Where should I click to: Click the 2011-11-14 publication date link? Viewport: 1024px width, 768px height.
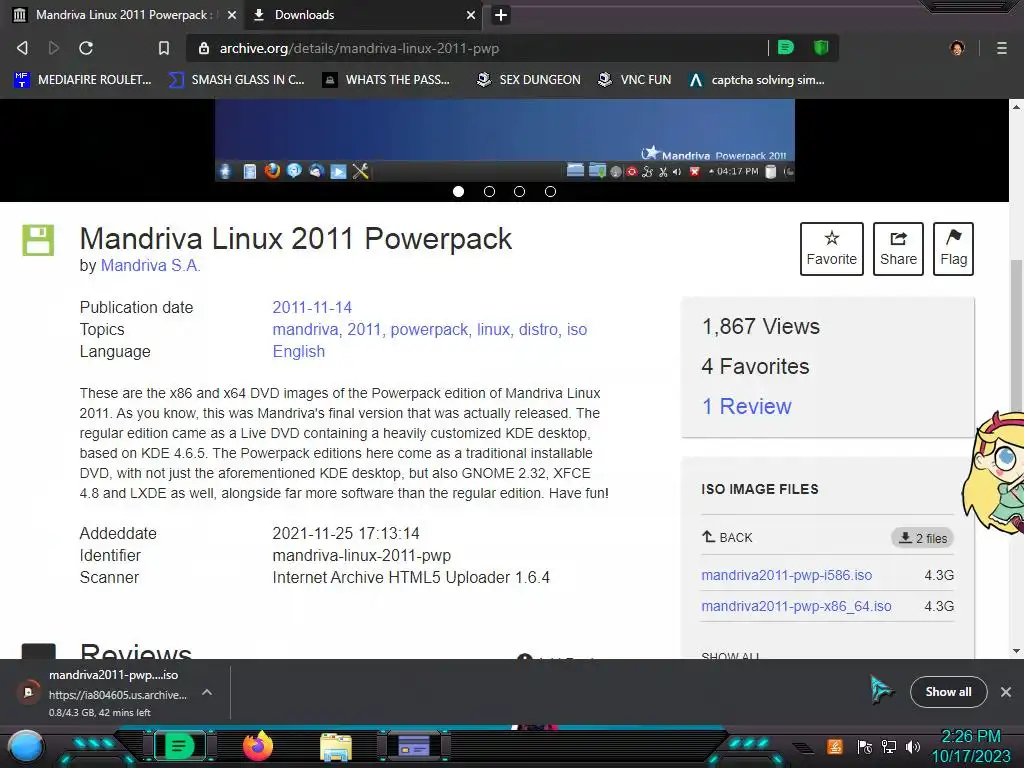click(x=312, y=307)
